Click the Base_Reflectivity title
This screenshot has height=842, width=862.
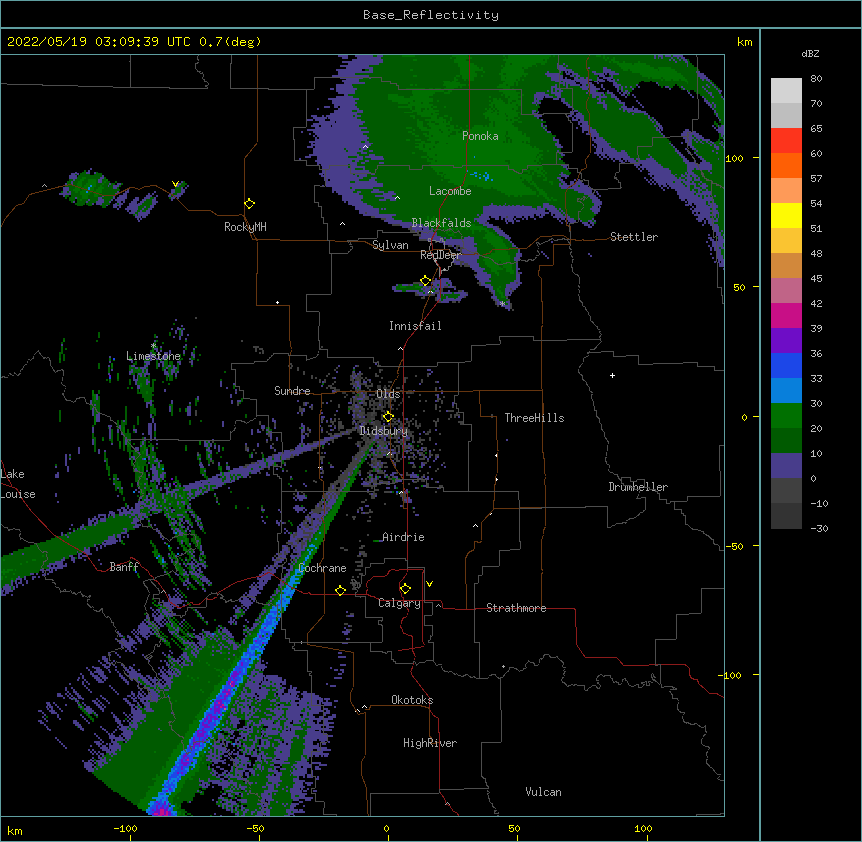[431, 15]
